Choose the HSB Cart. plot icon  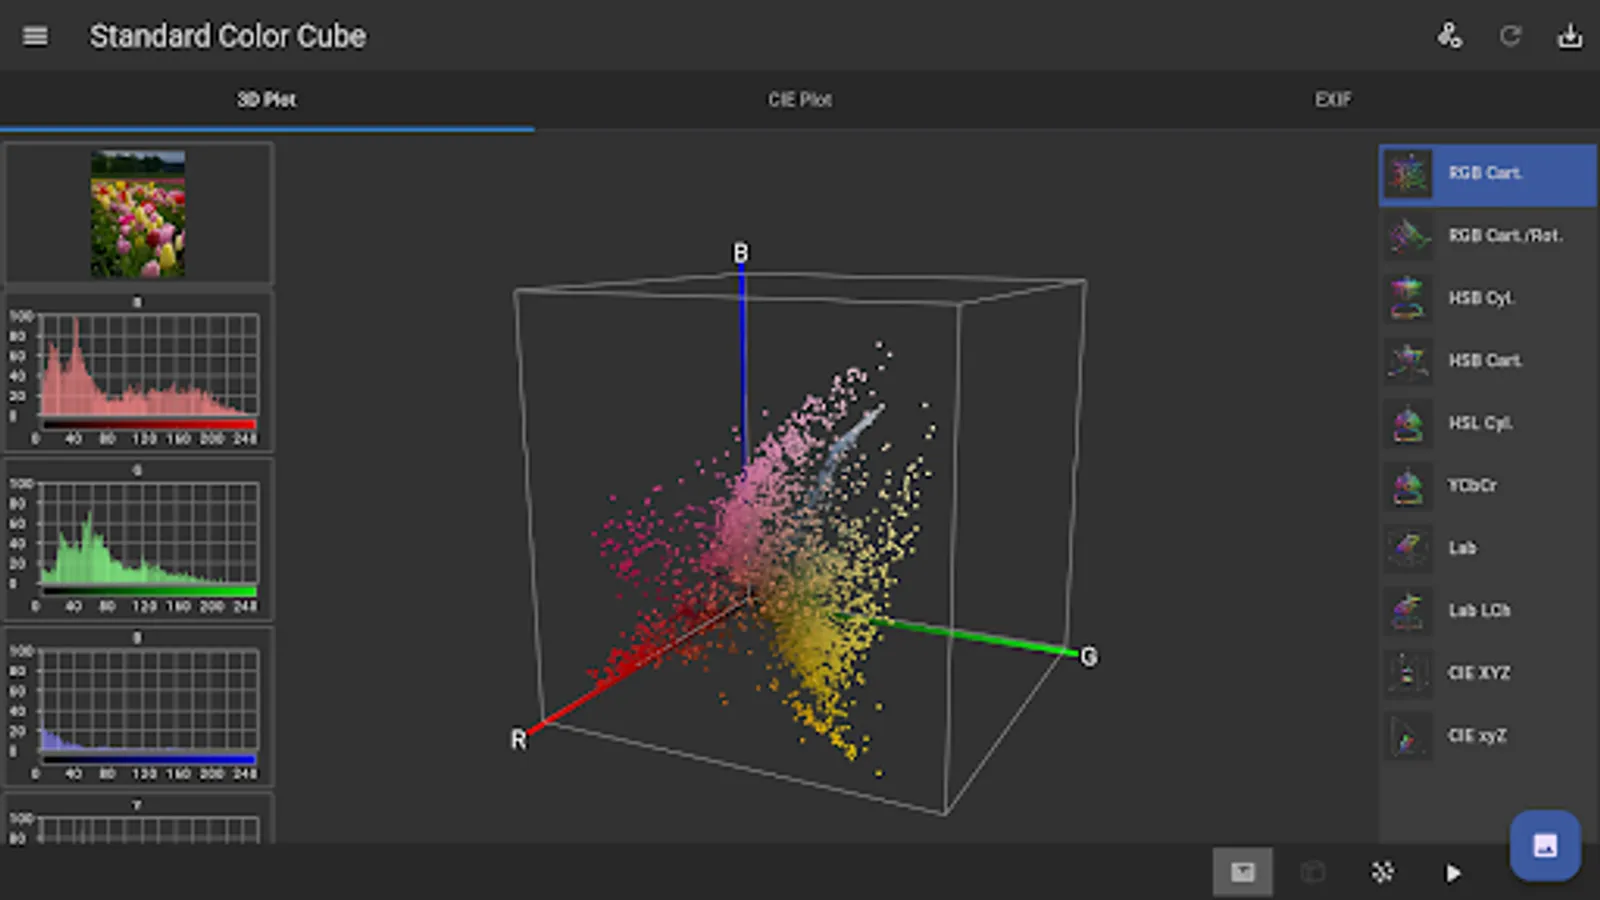1408,361
